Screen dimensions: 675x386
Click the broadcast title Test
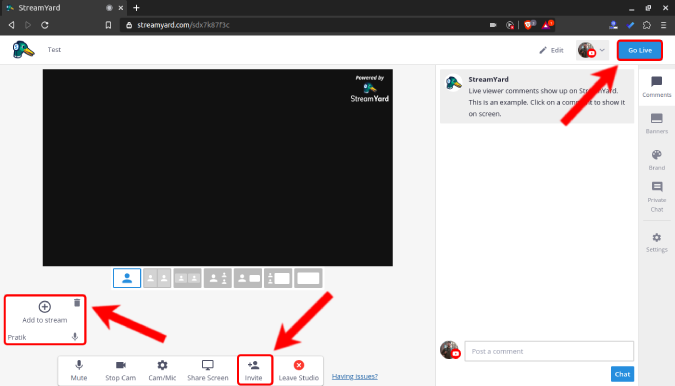[54, 50]
